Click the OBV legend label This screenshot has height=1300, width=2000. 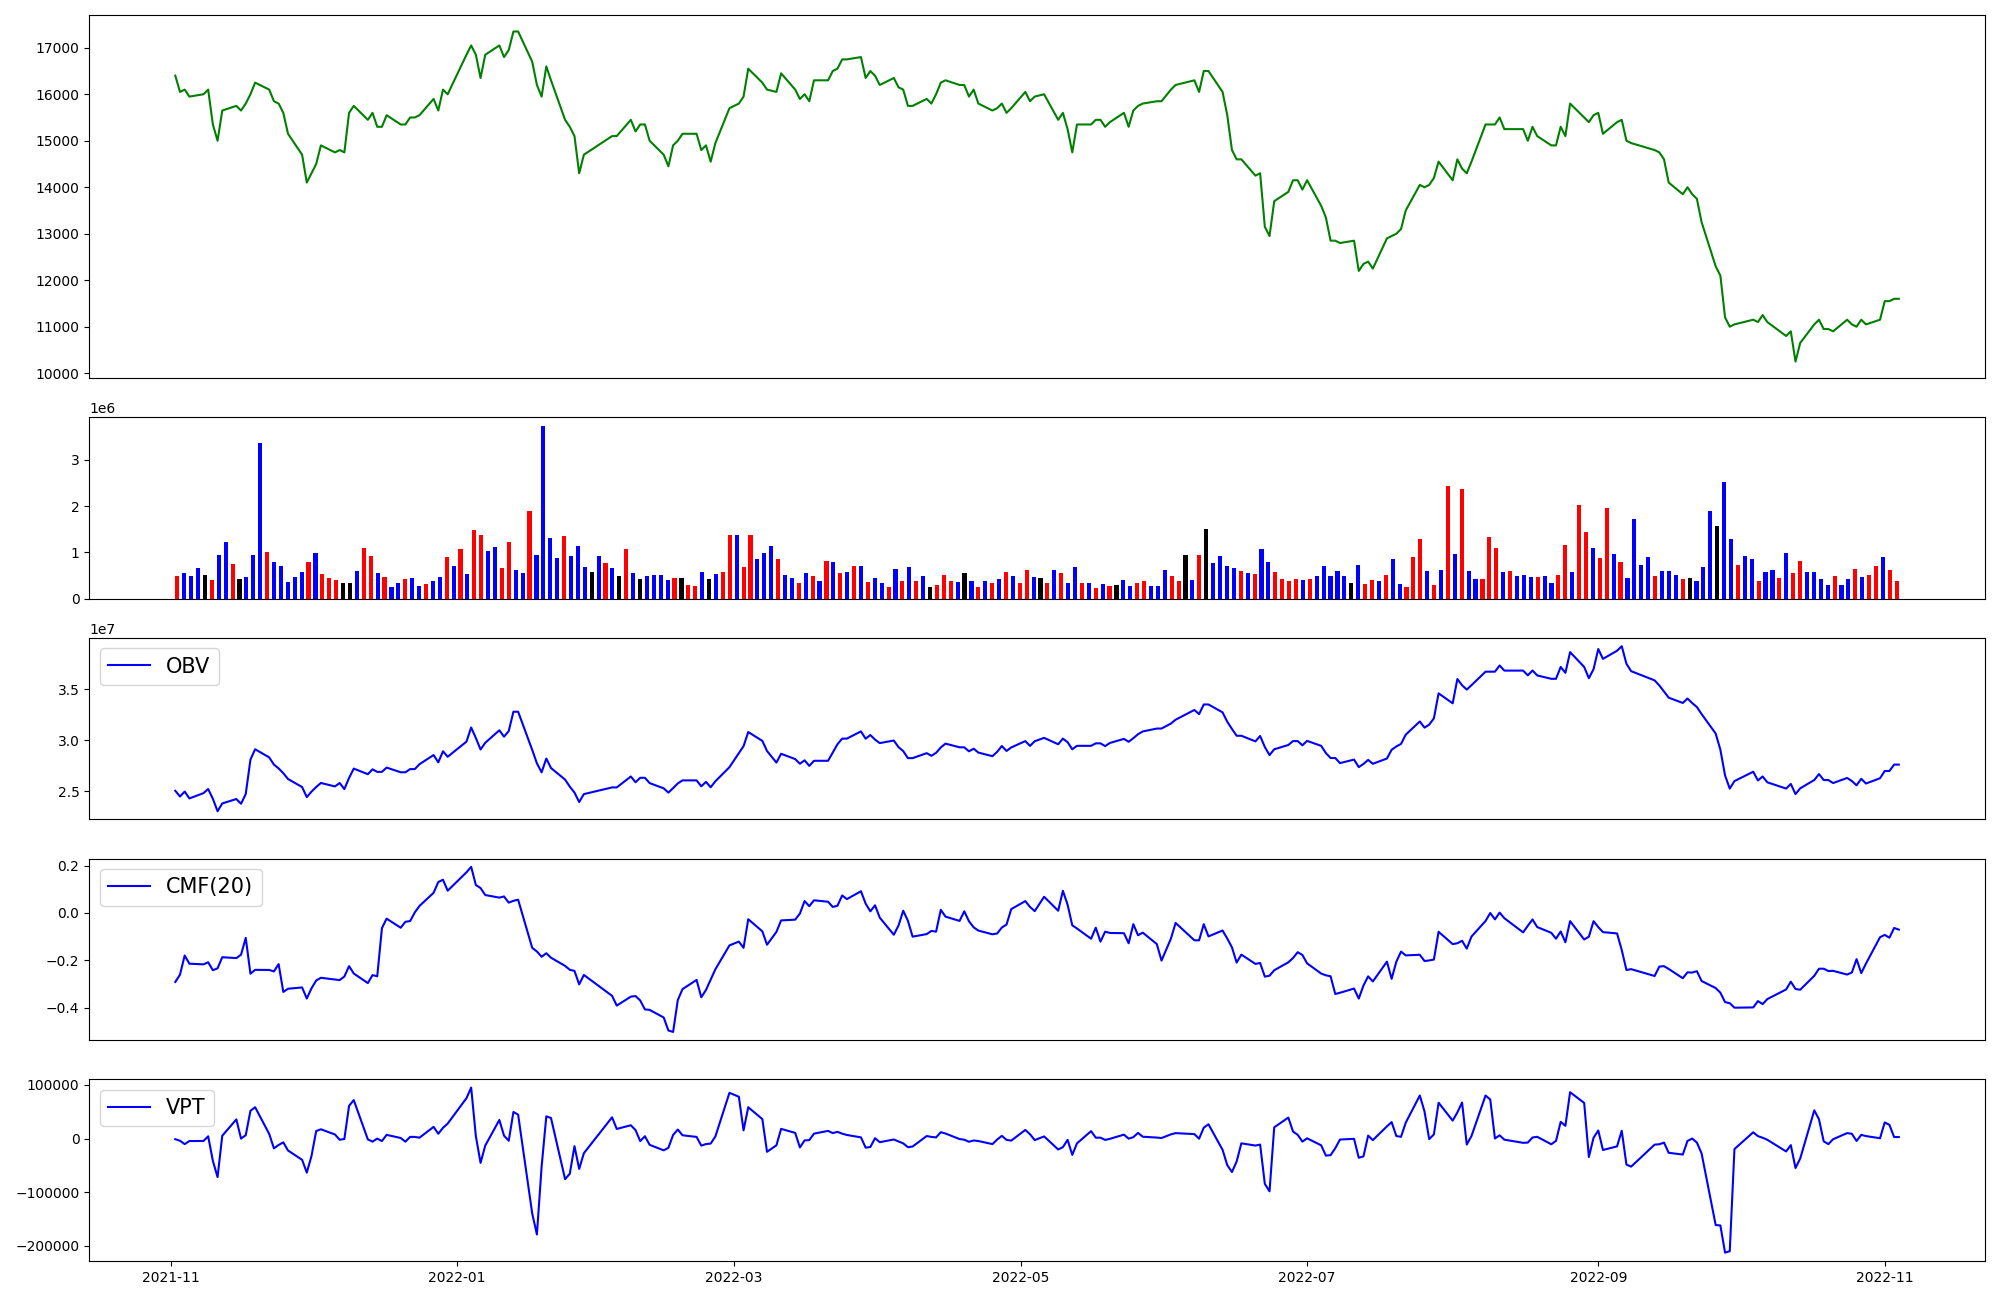[187, 666]
